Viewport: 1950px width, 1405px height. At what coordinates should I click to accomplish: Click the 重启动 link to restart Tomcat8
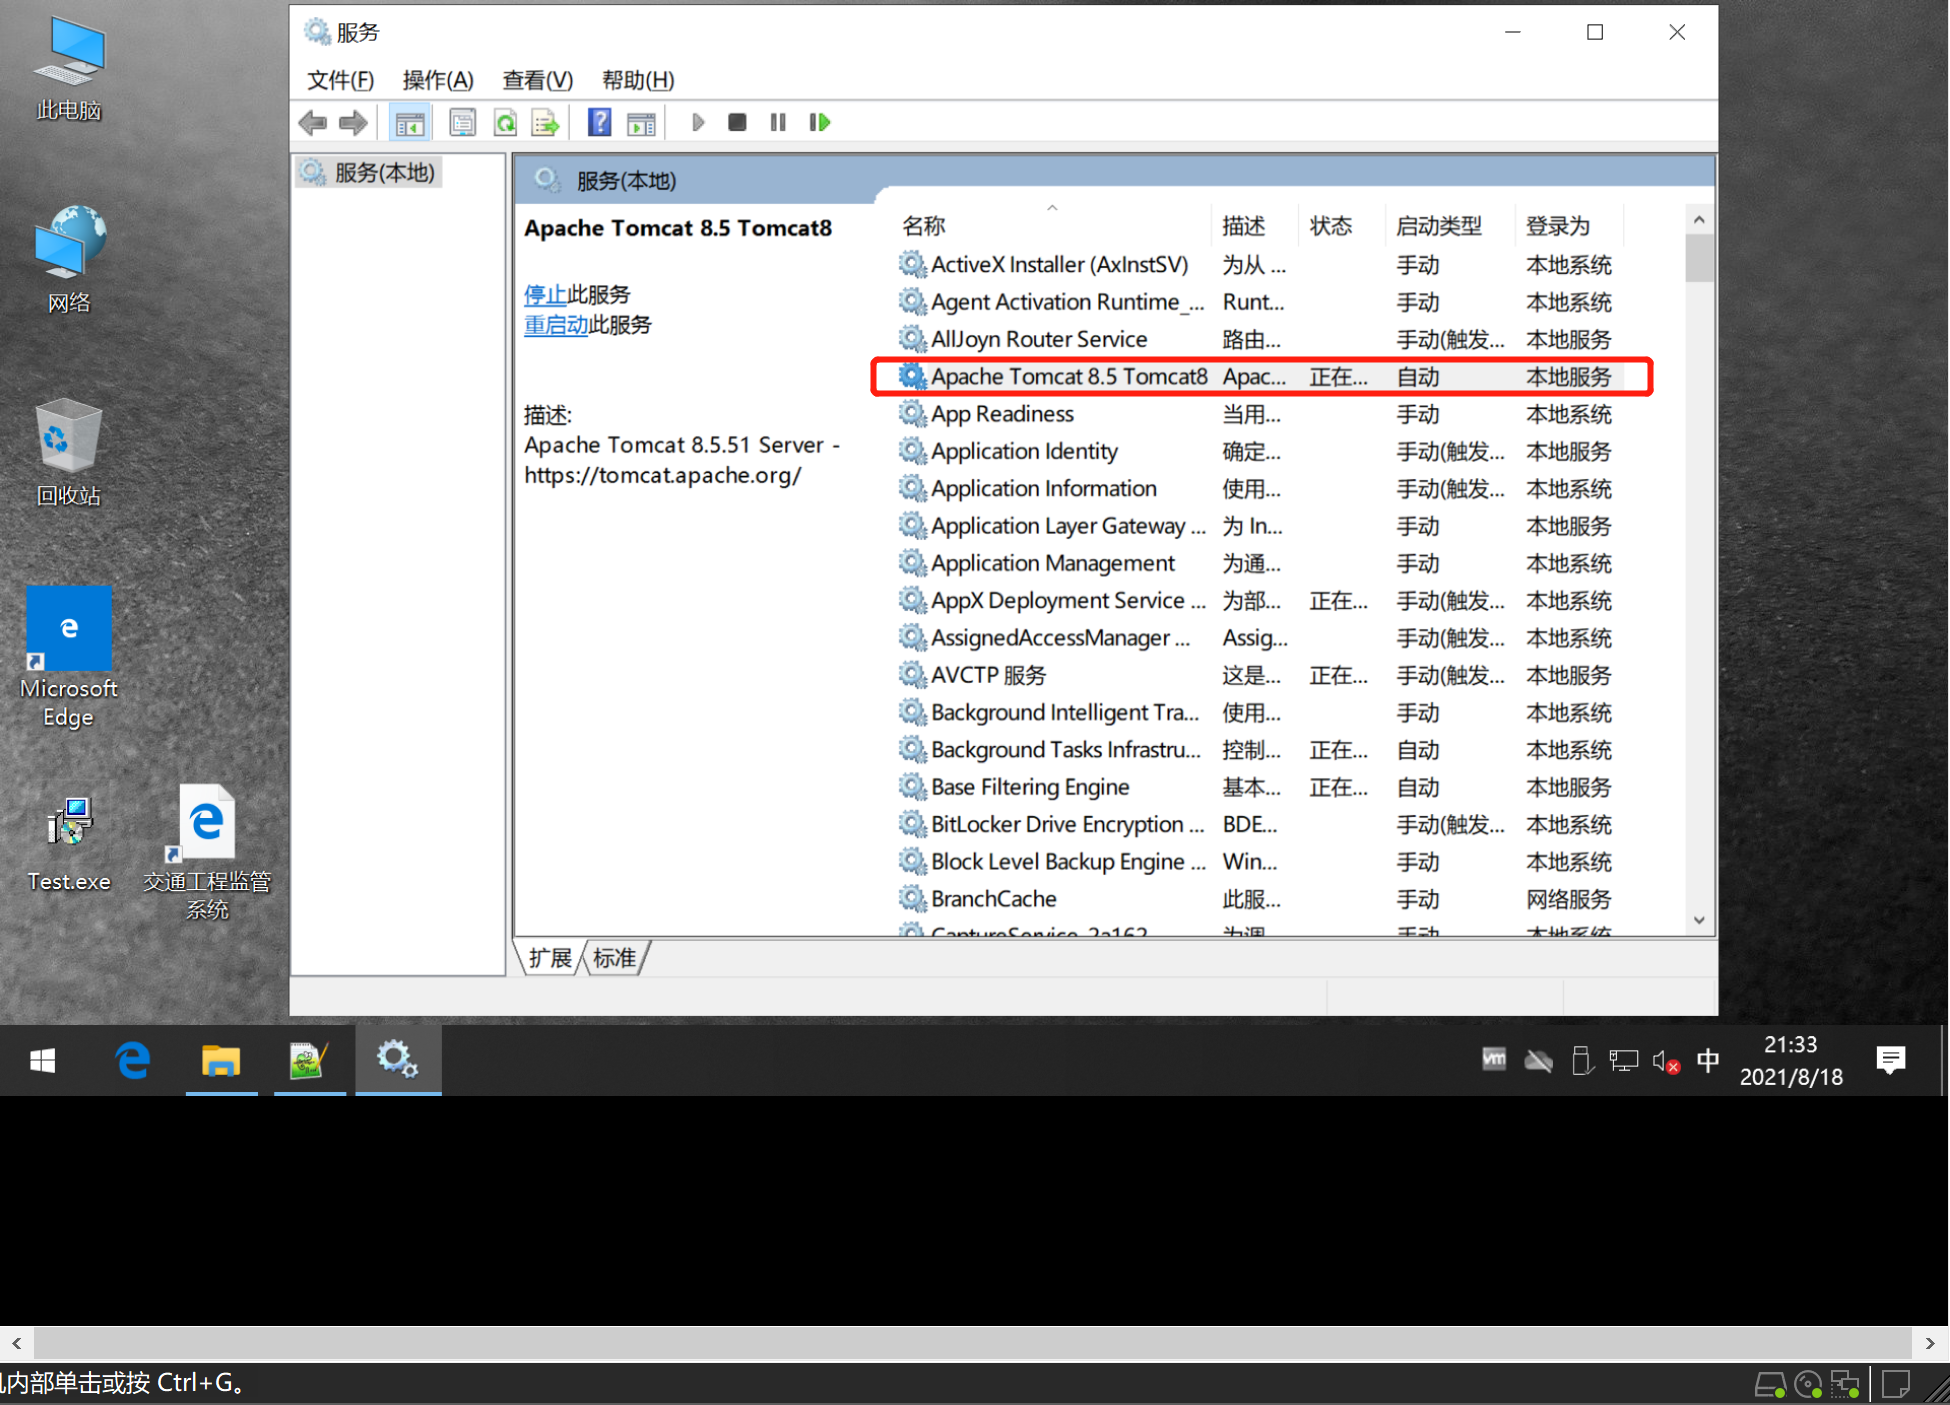tap(556, 324)
